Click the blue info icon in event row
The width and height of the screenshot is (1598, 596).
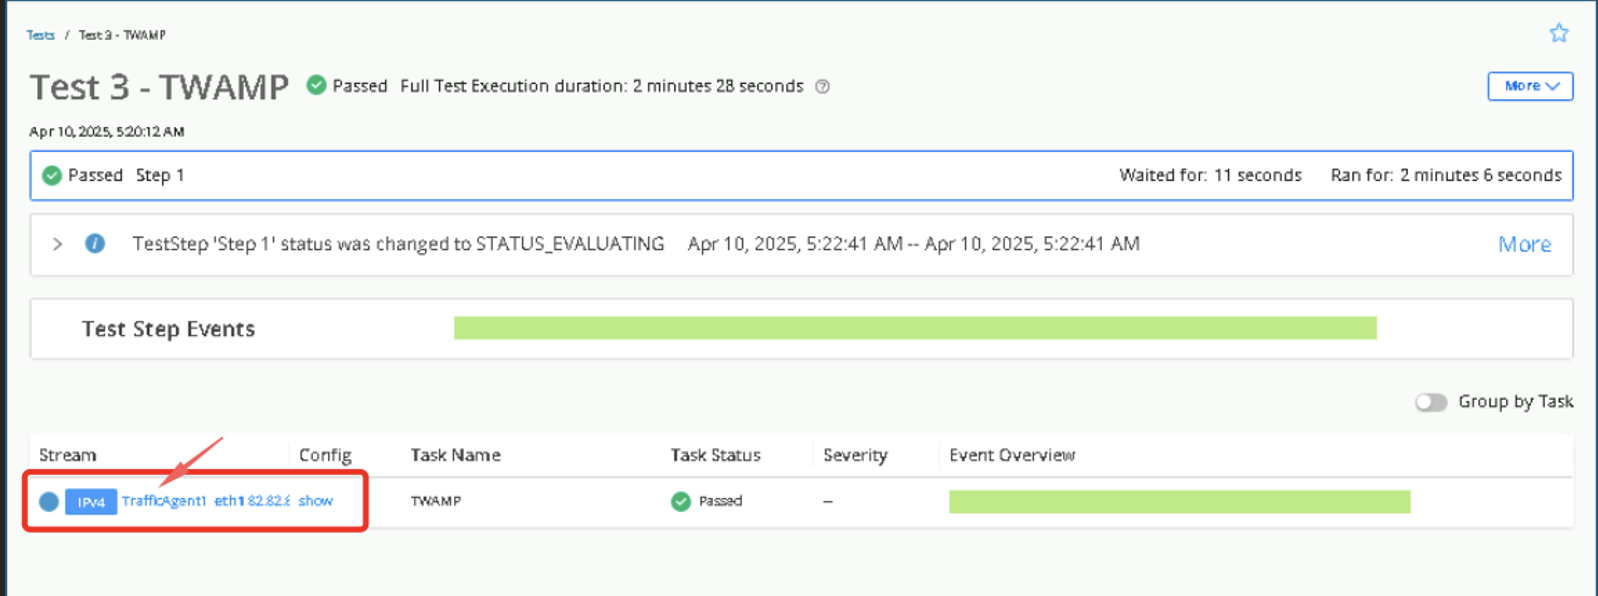95,244
